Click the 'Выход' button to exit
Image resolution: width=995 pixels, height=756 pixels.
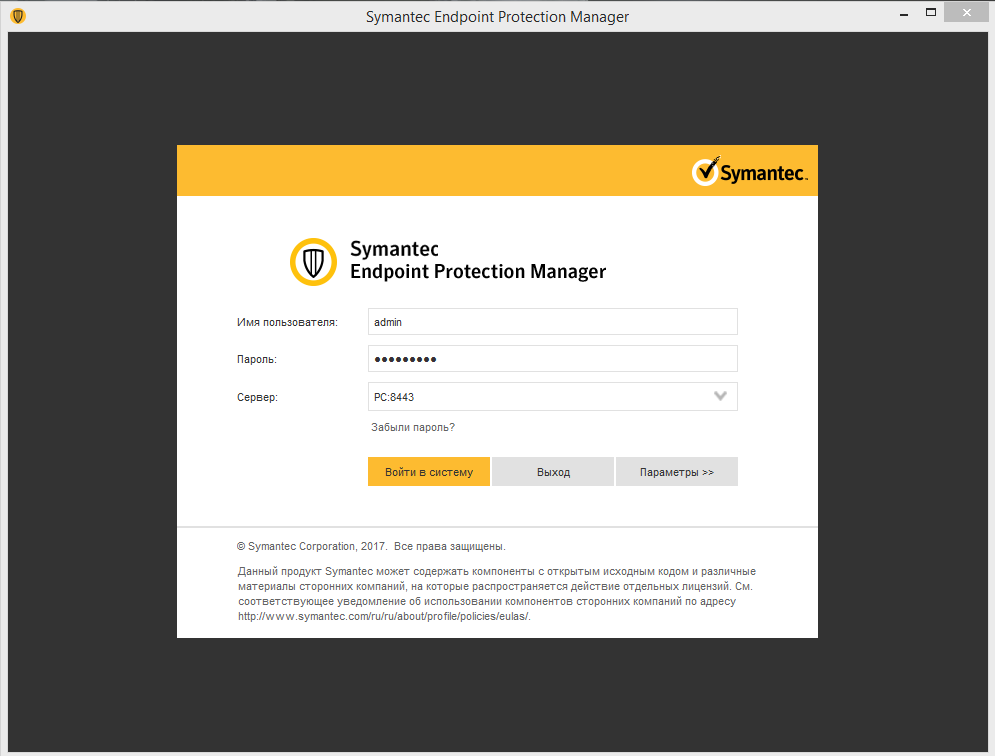[553, 472]
